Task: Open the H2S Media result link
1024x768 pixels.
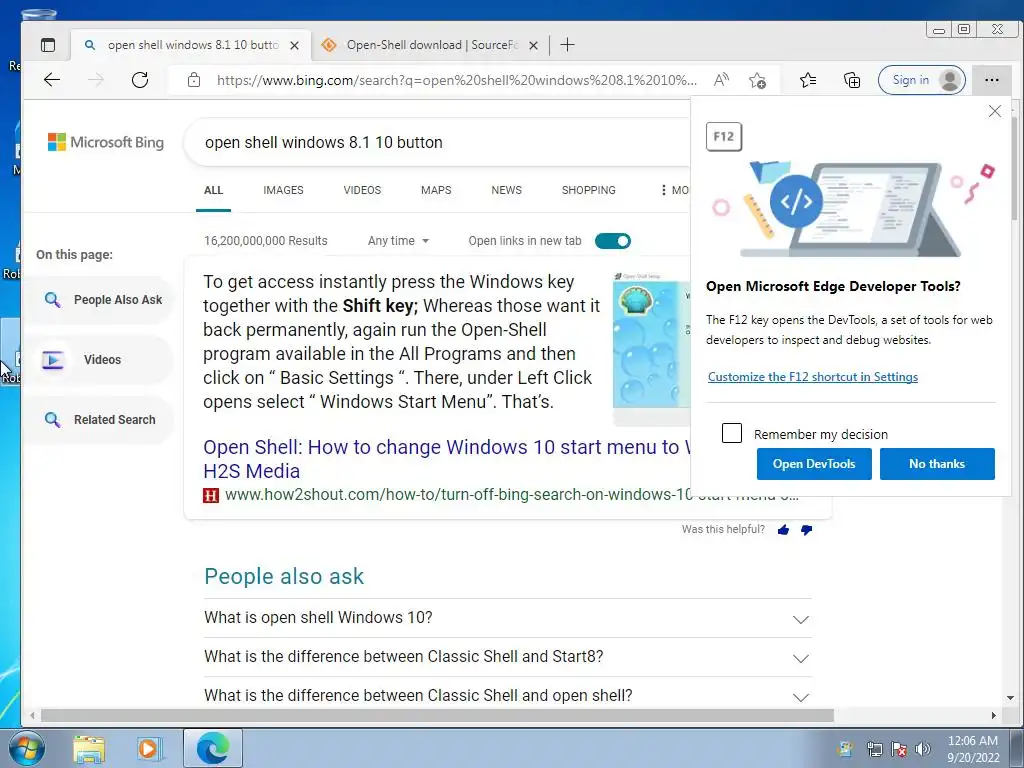Action: coord(447,458)
